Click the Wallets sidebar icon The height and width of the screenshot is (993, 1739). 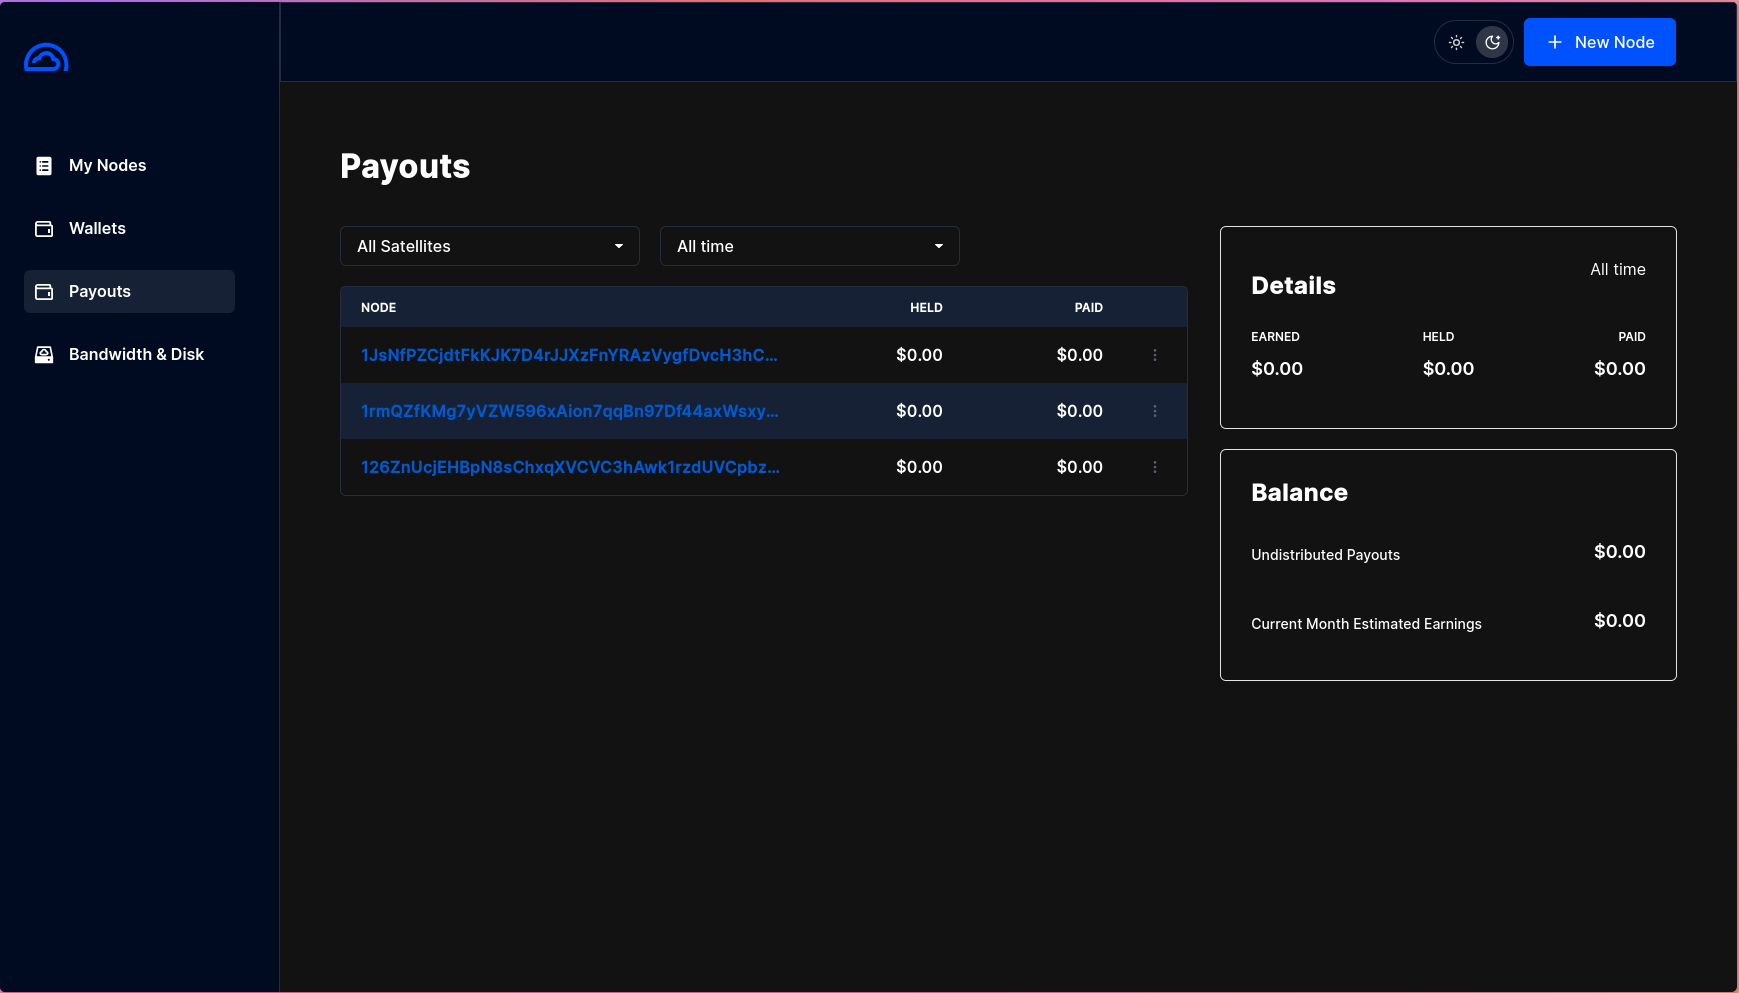[x=44, y=229]
